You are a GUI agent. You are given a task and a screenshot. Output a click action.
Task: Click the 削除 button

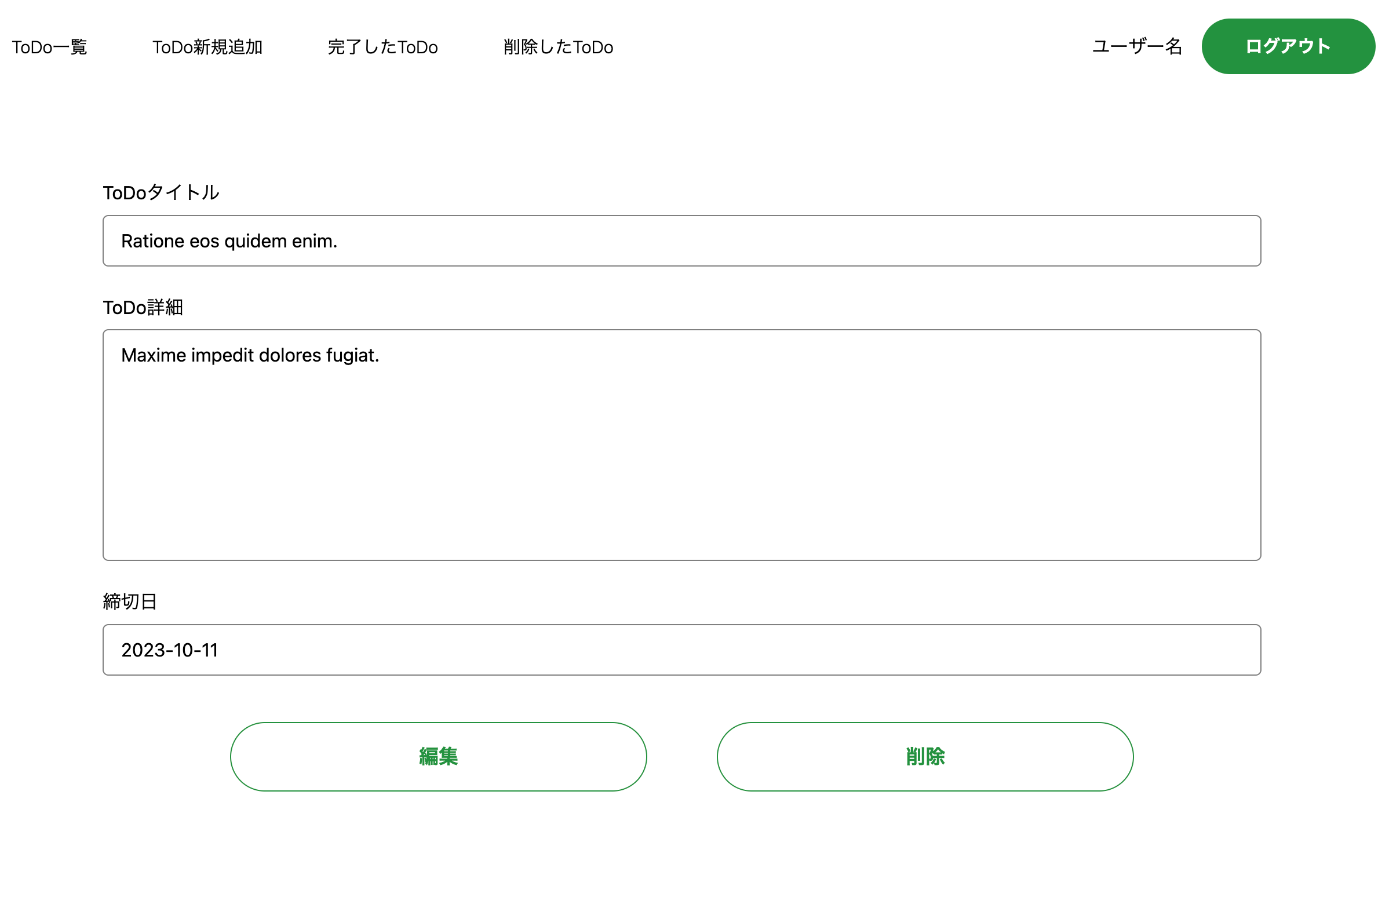925,757
